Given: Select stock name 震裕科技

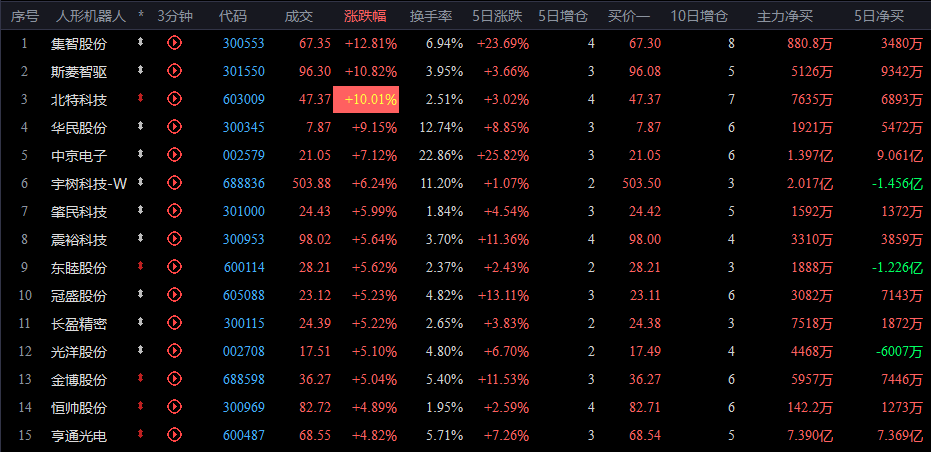Looking at the screenshot, I should [x=80, y=240].
